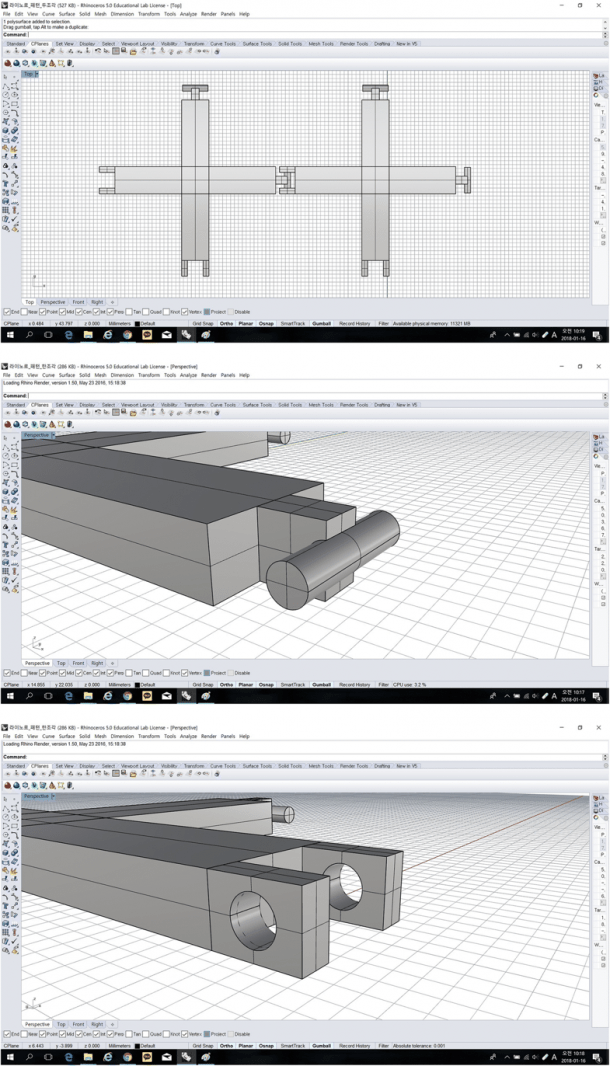
Task: Switch to Solid Tools tab in top window
Action: [290, 44]
